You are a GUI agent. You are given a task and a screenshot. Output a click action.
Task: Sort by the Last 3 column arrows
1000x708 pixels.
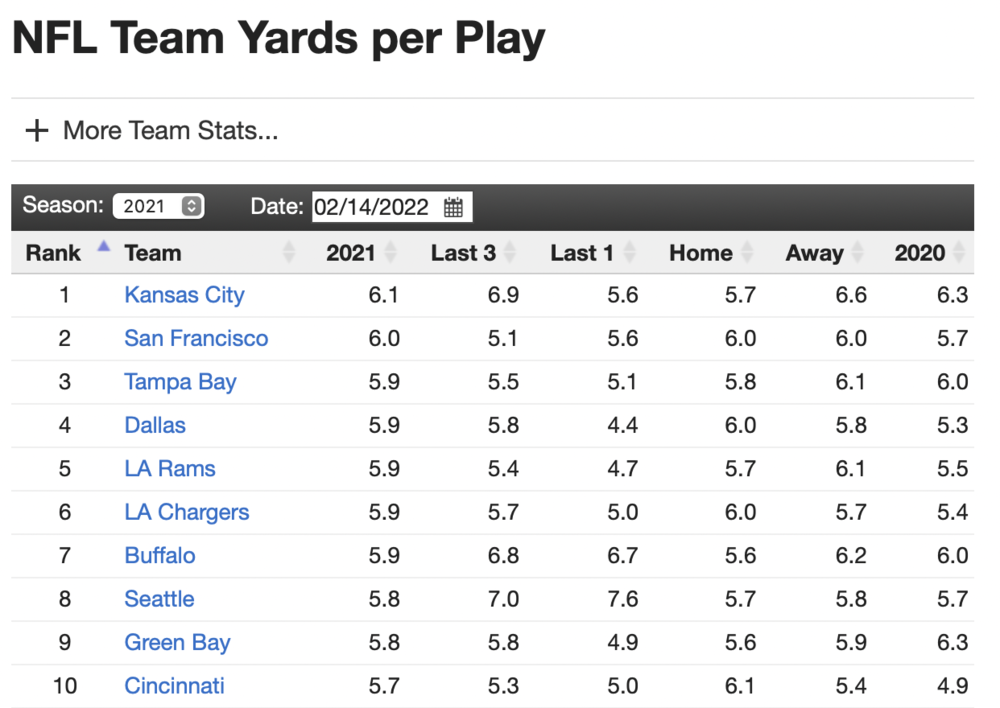[x=509, y=253]
